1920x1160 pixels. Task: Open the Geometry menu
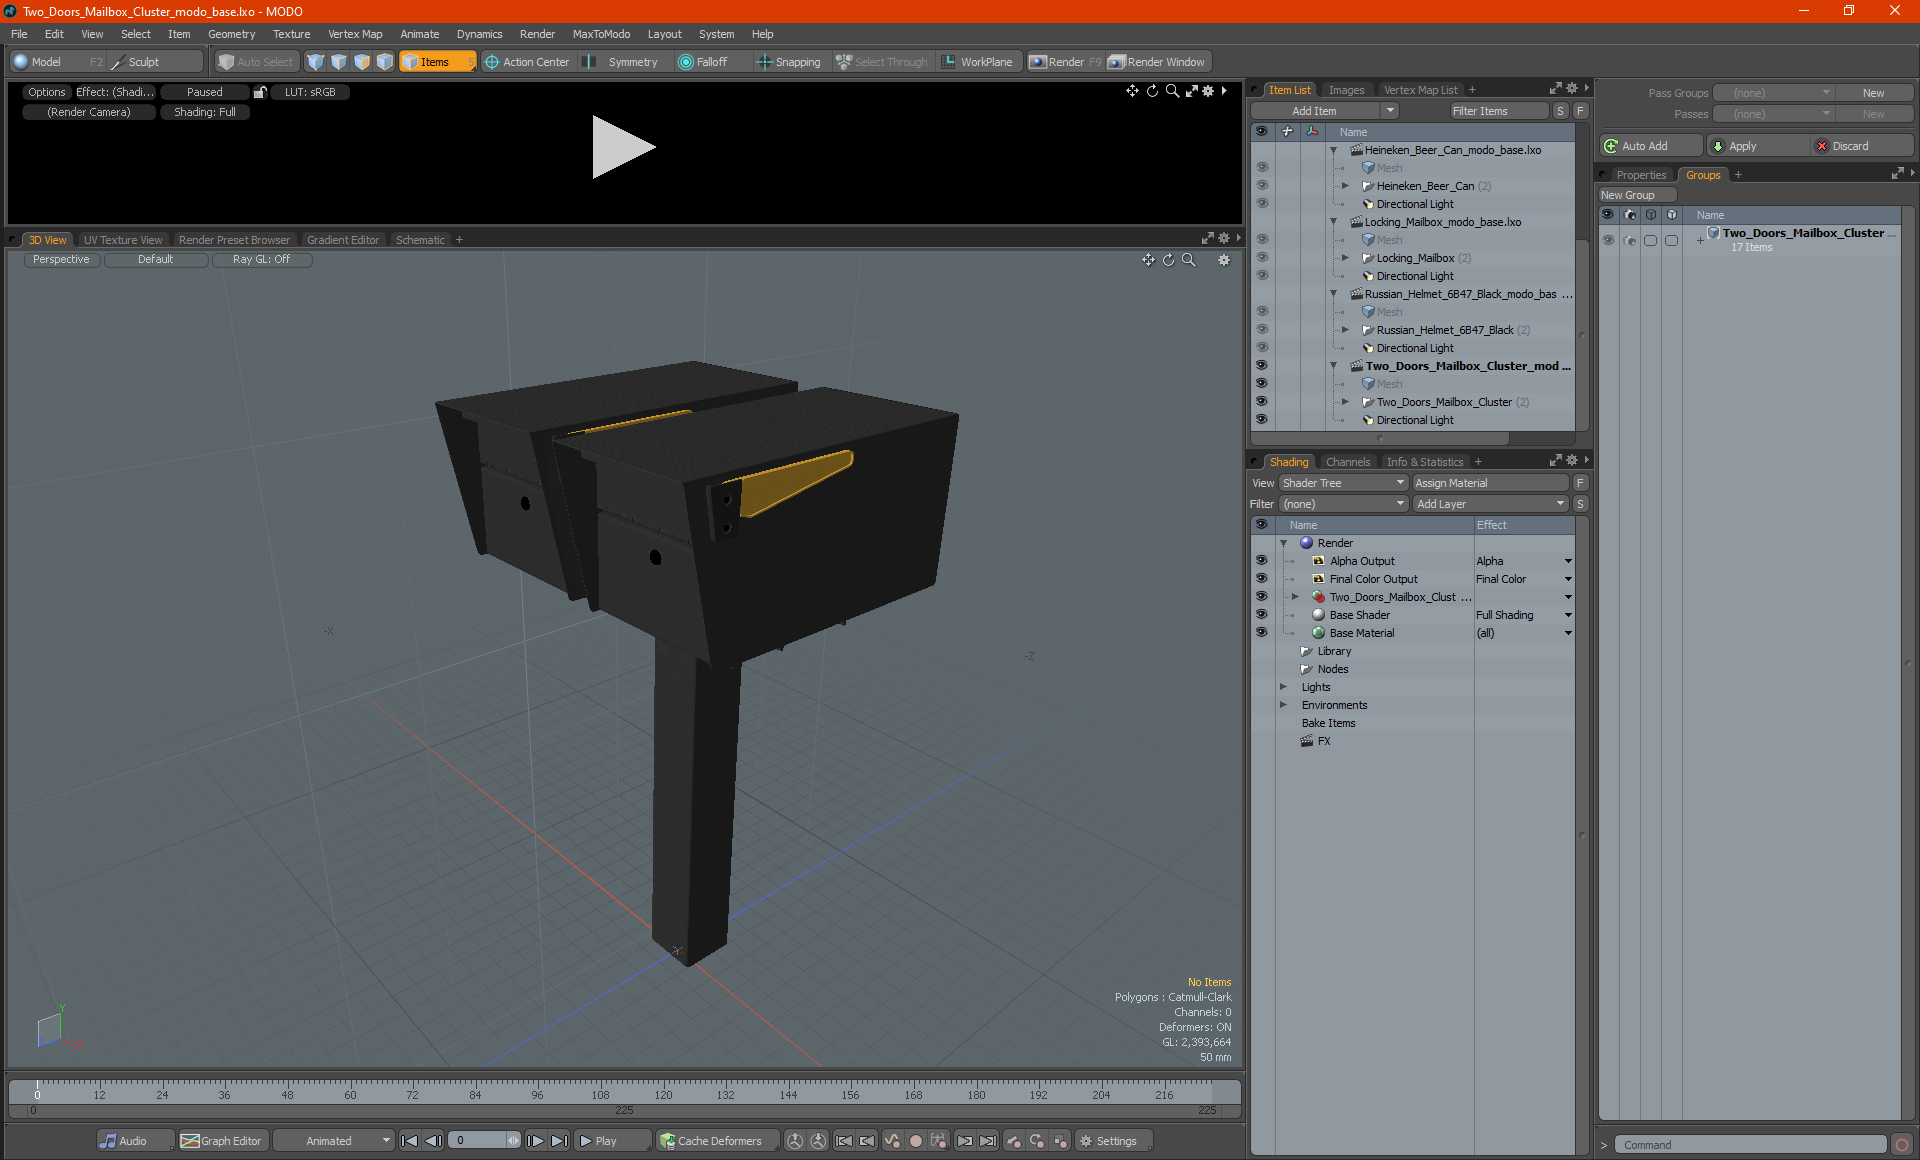coord(231,34)
